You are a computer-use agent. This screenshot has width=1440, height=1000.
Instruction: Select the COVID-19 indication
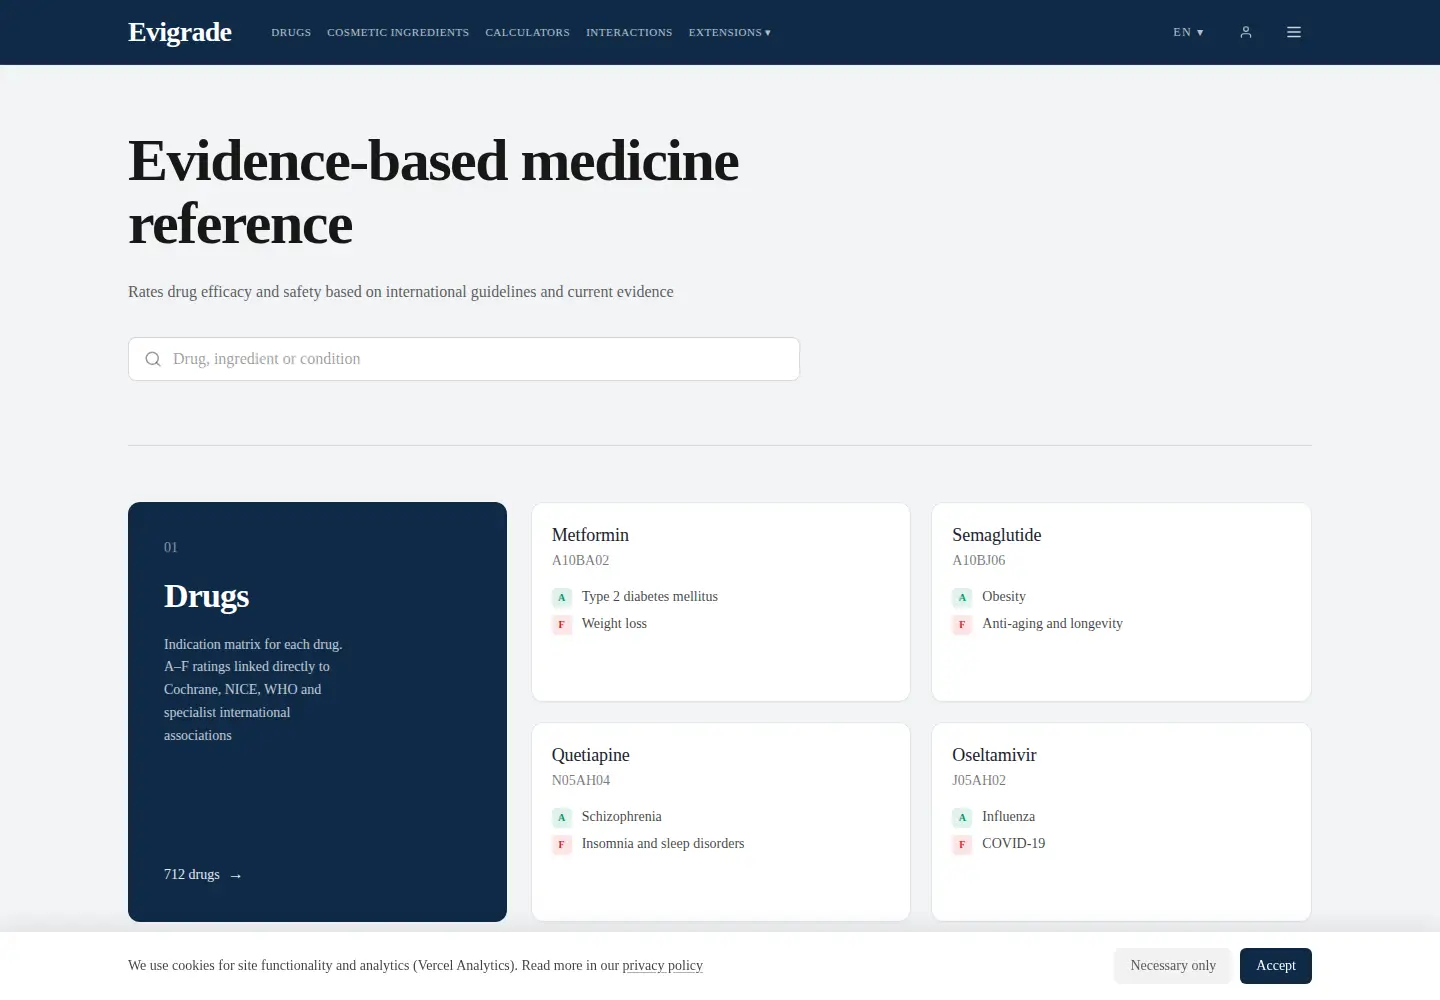pos(1014,844)
